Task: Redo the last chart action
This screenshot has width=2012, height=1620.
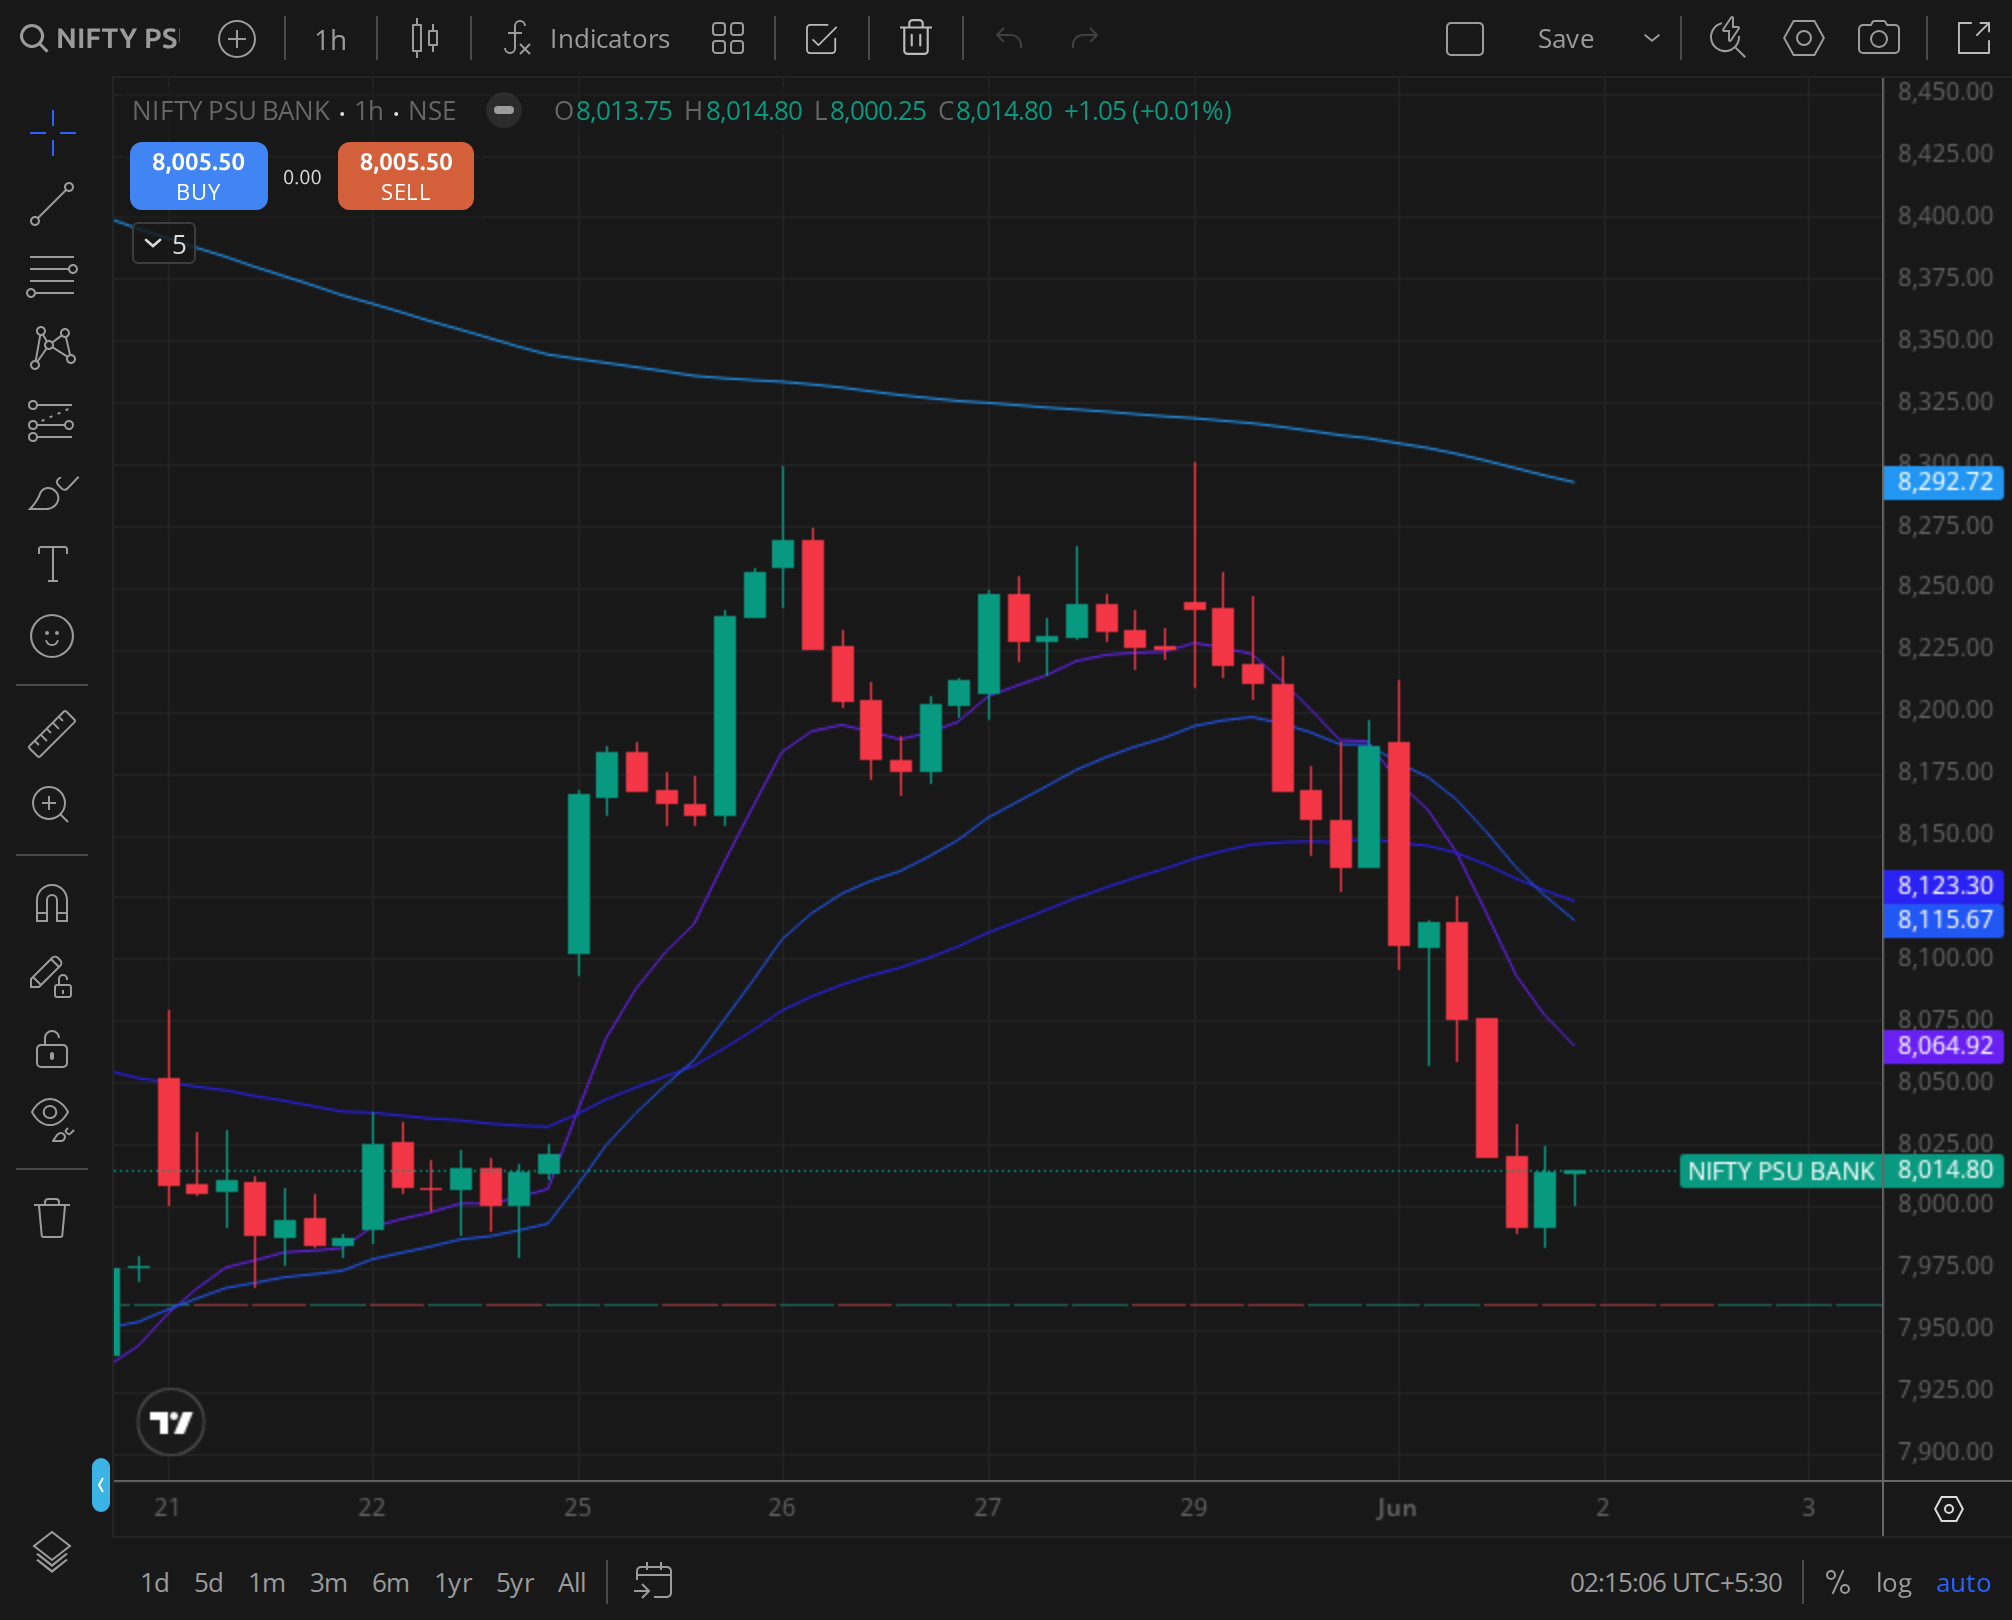Action: click(x=1085, y=39)
